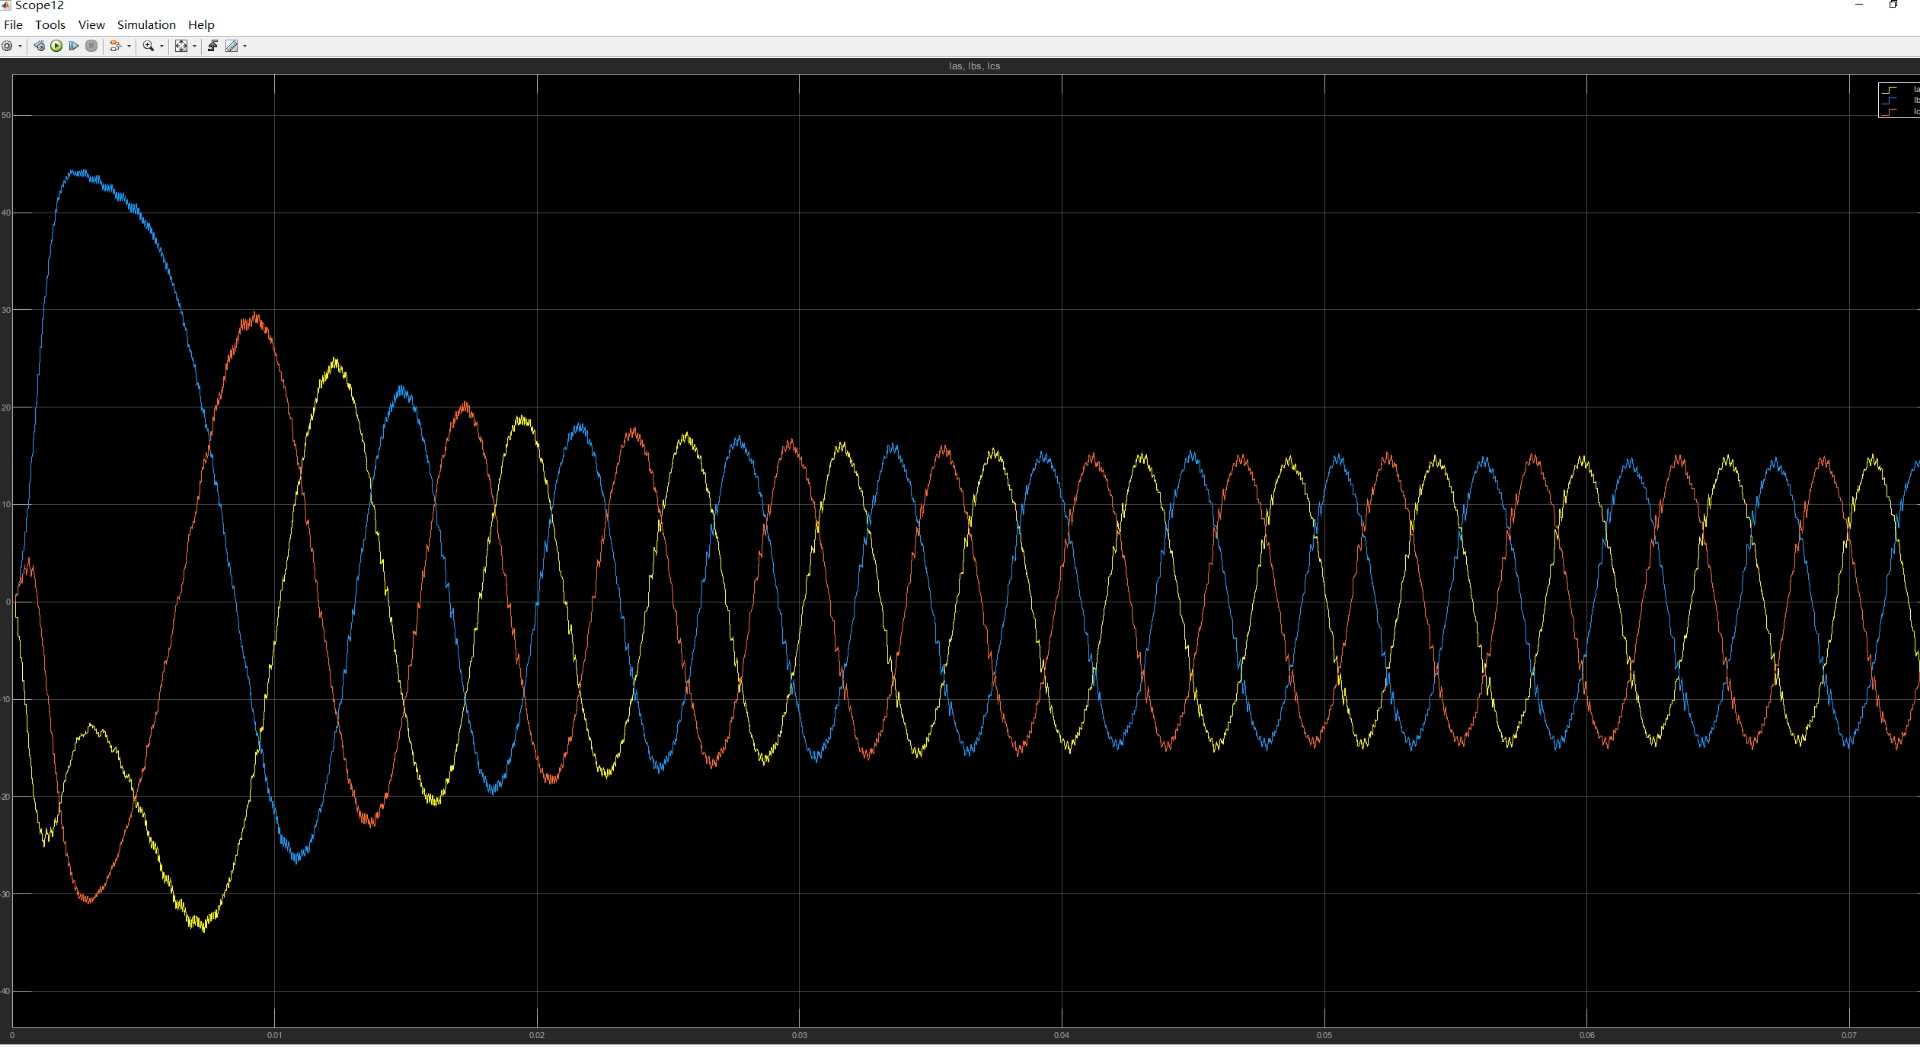Click the Highlight Simulink Block icon

115,46
